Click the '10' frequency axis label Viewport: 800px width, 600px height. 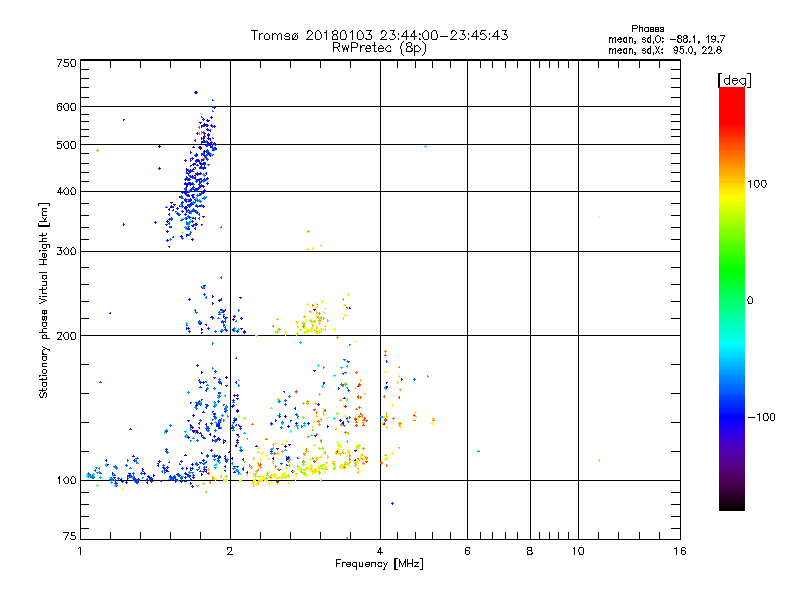578,551
